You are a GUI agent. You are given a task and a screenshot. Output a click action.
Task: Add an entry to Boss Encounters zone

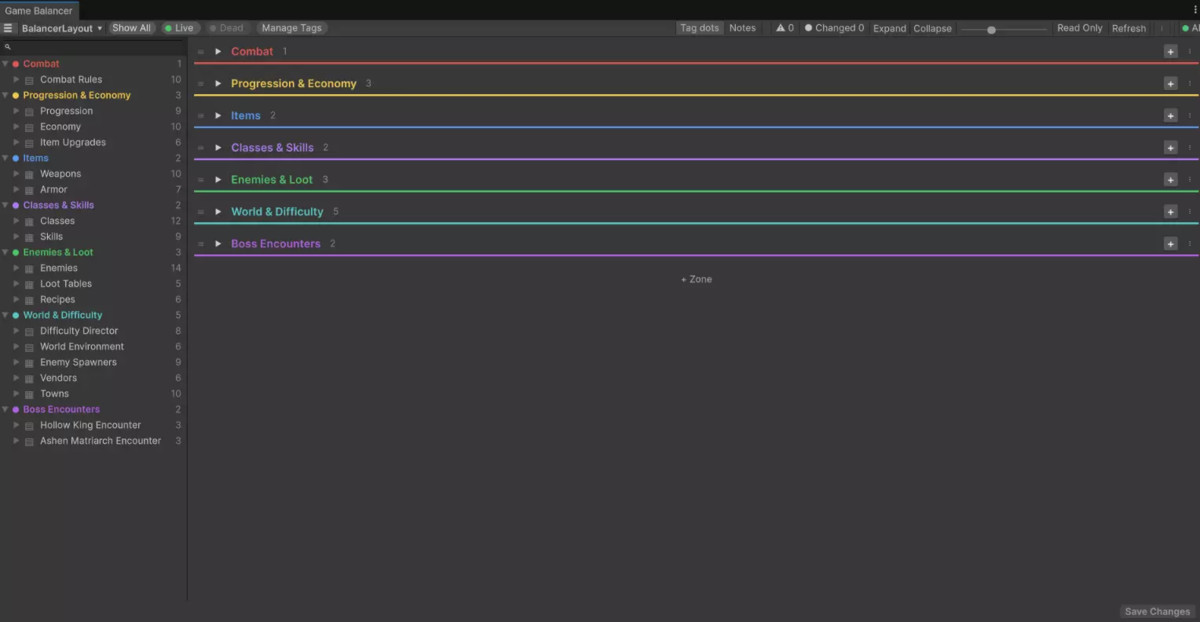1170,243
